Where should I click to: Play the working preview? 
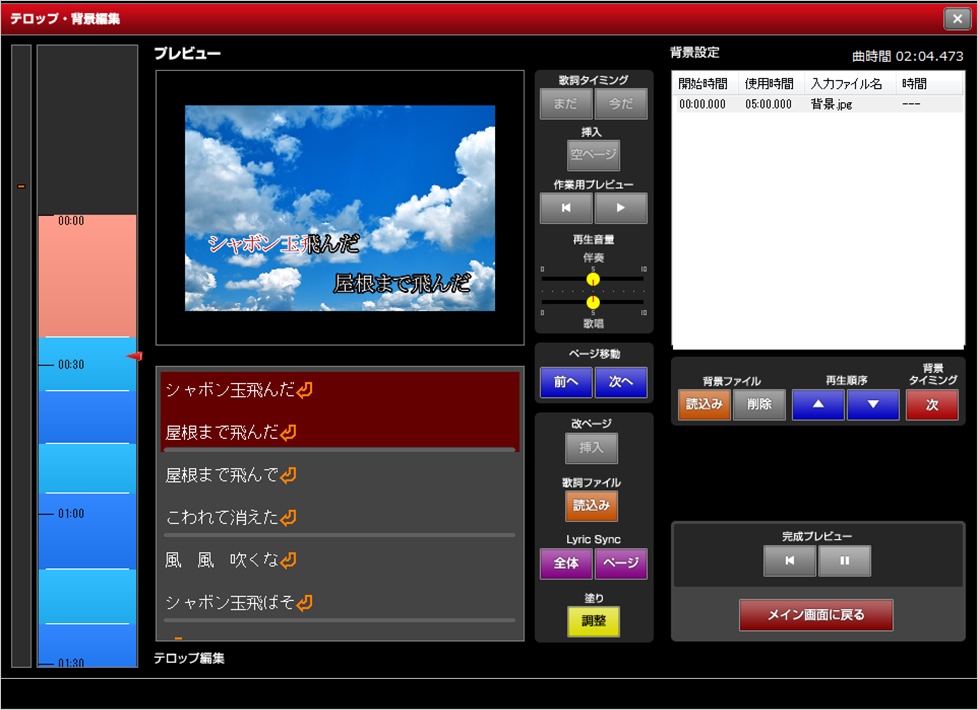tap(621, 208)
